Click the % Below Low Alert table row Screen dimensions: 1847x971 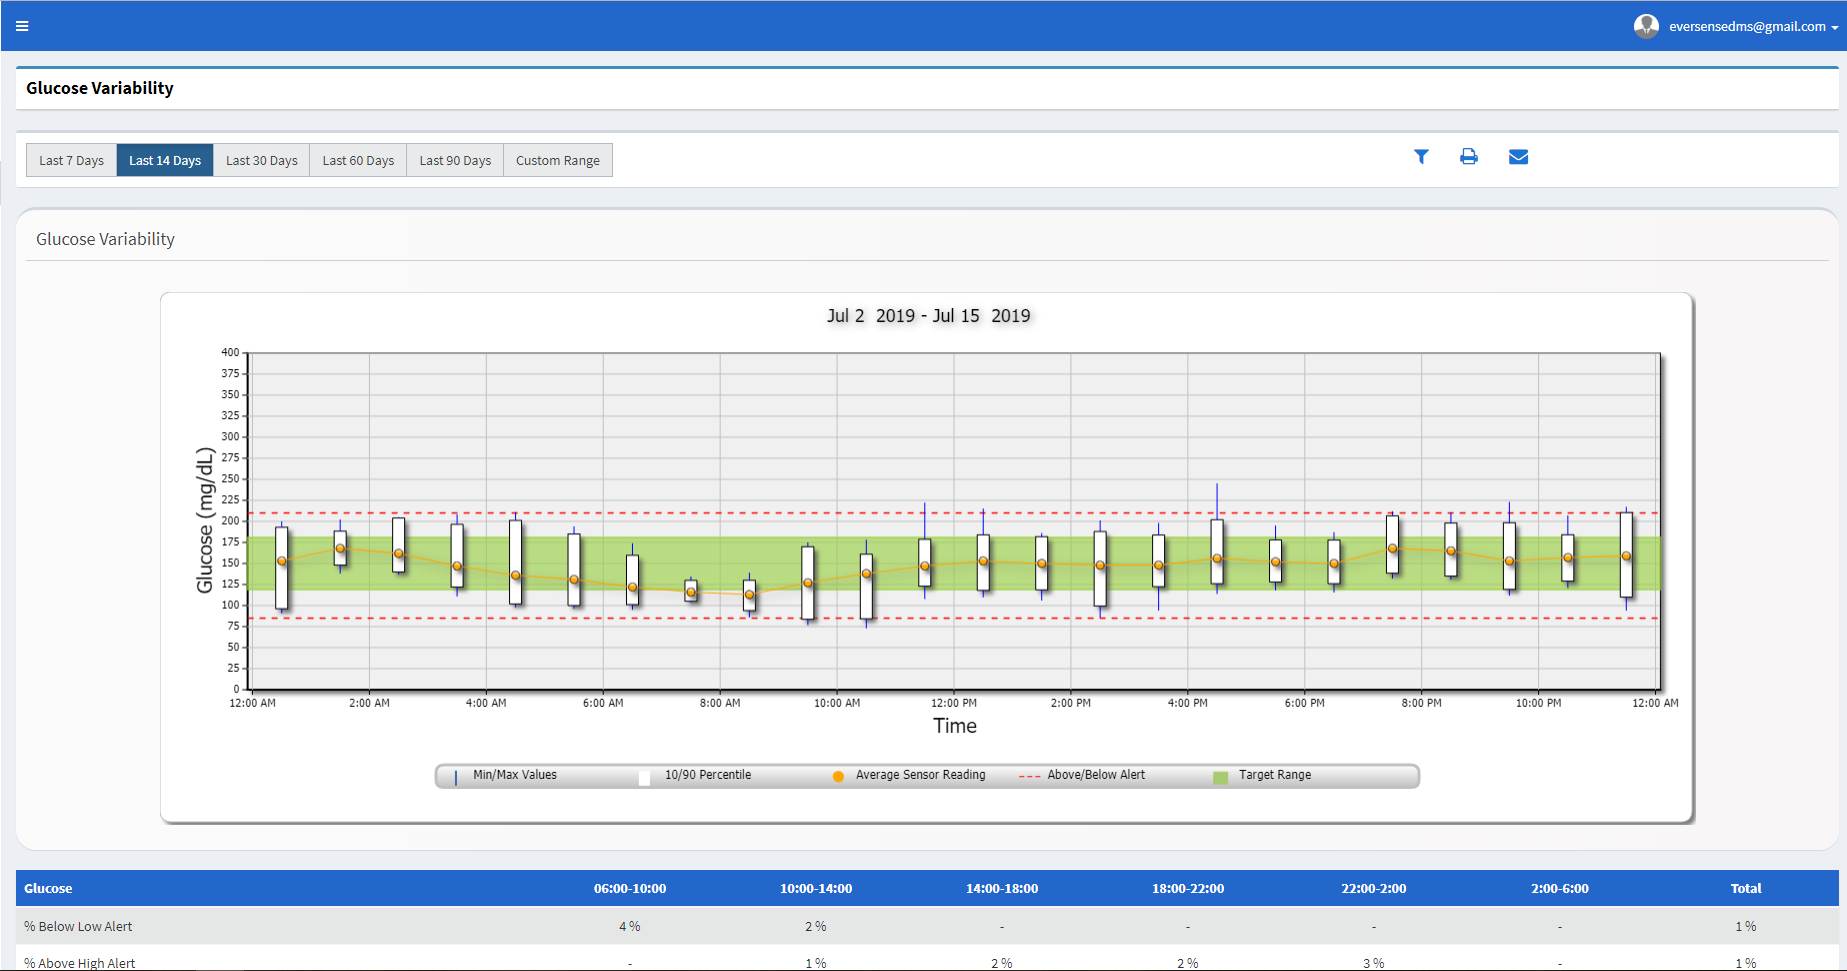pyautogui.click(x=79, y=926)
